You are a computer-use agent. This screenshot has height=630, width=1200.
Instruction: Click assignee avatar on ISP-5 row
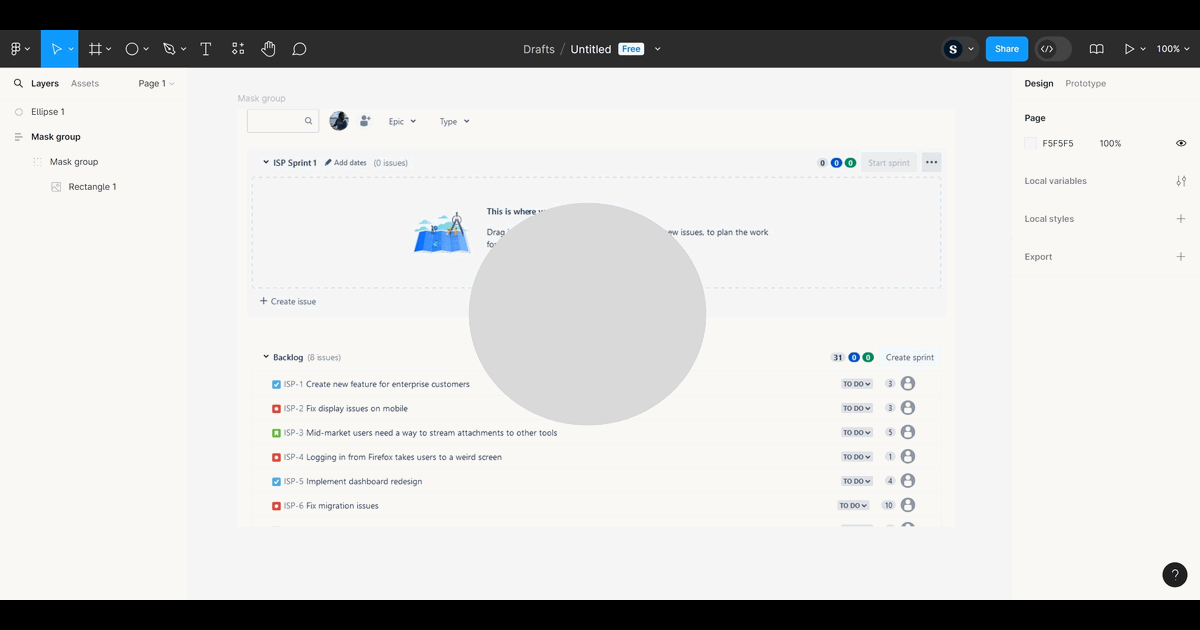(x=908, y=481)
